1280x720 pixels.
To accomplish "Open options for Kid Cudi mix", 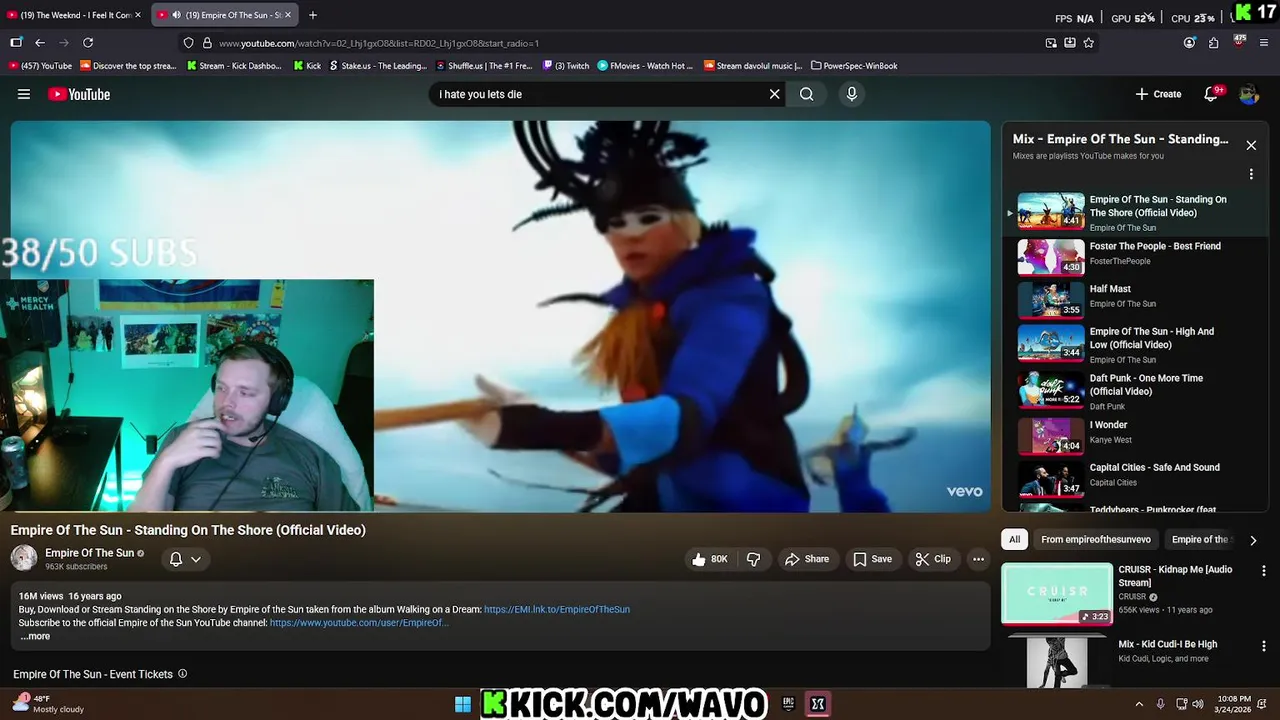I will tap(1264, 646).
